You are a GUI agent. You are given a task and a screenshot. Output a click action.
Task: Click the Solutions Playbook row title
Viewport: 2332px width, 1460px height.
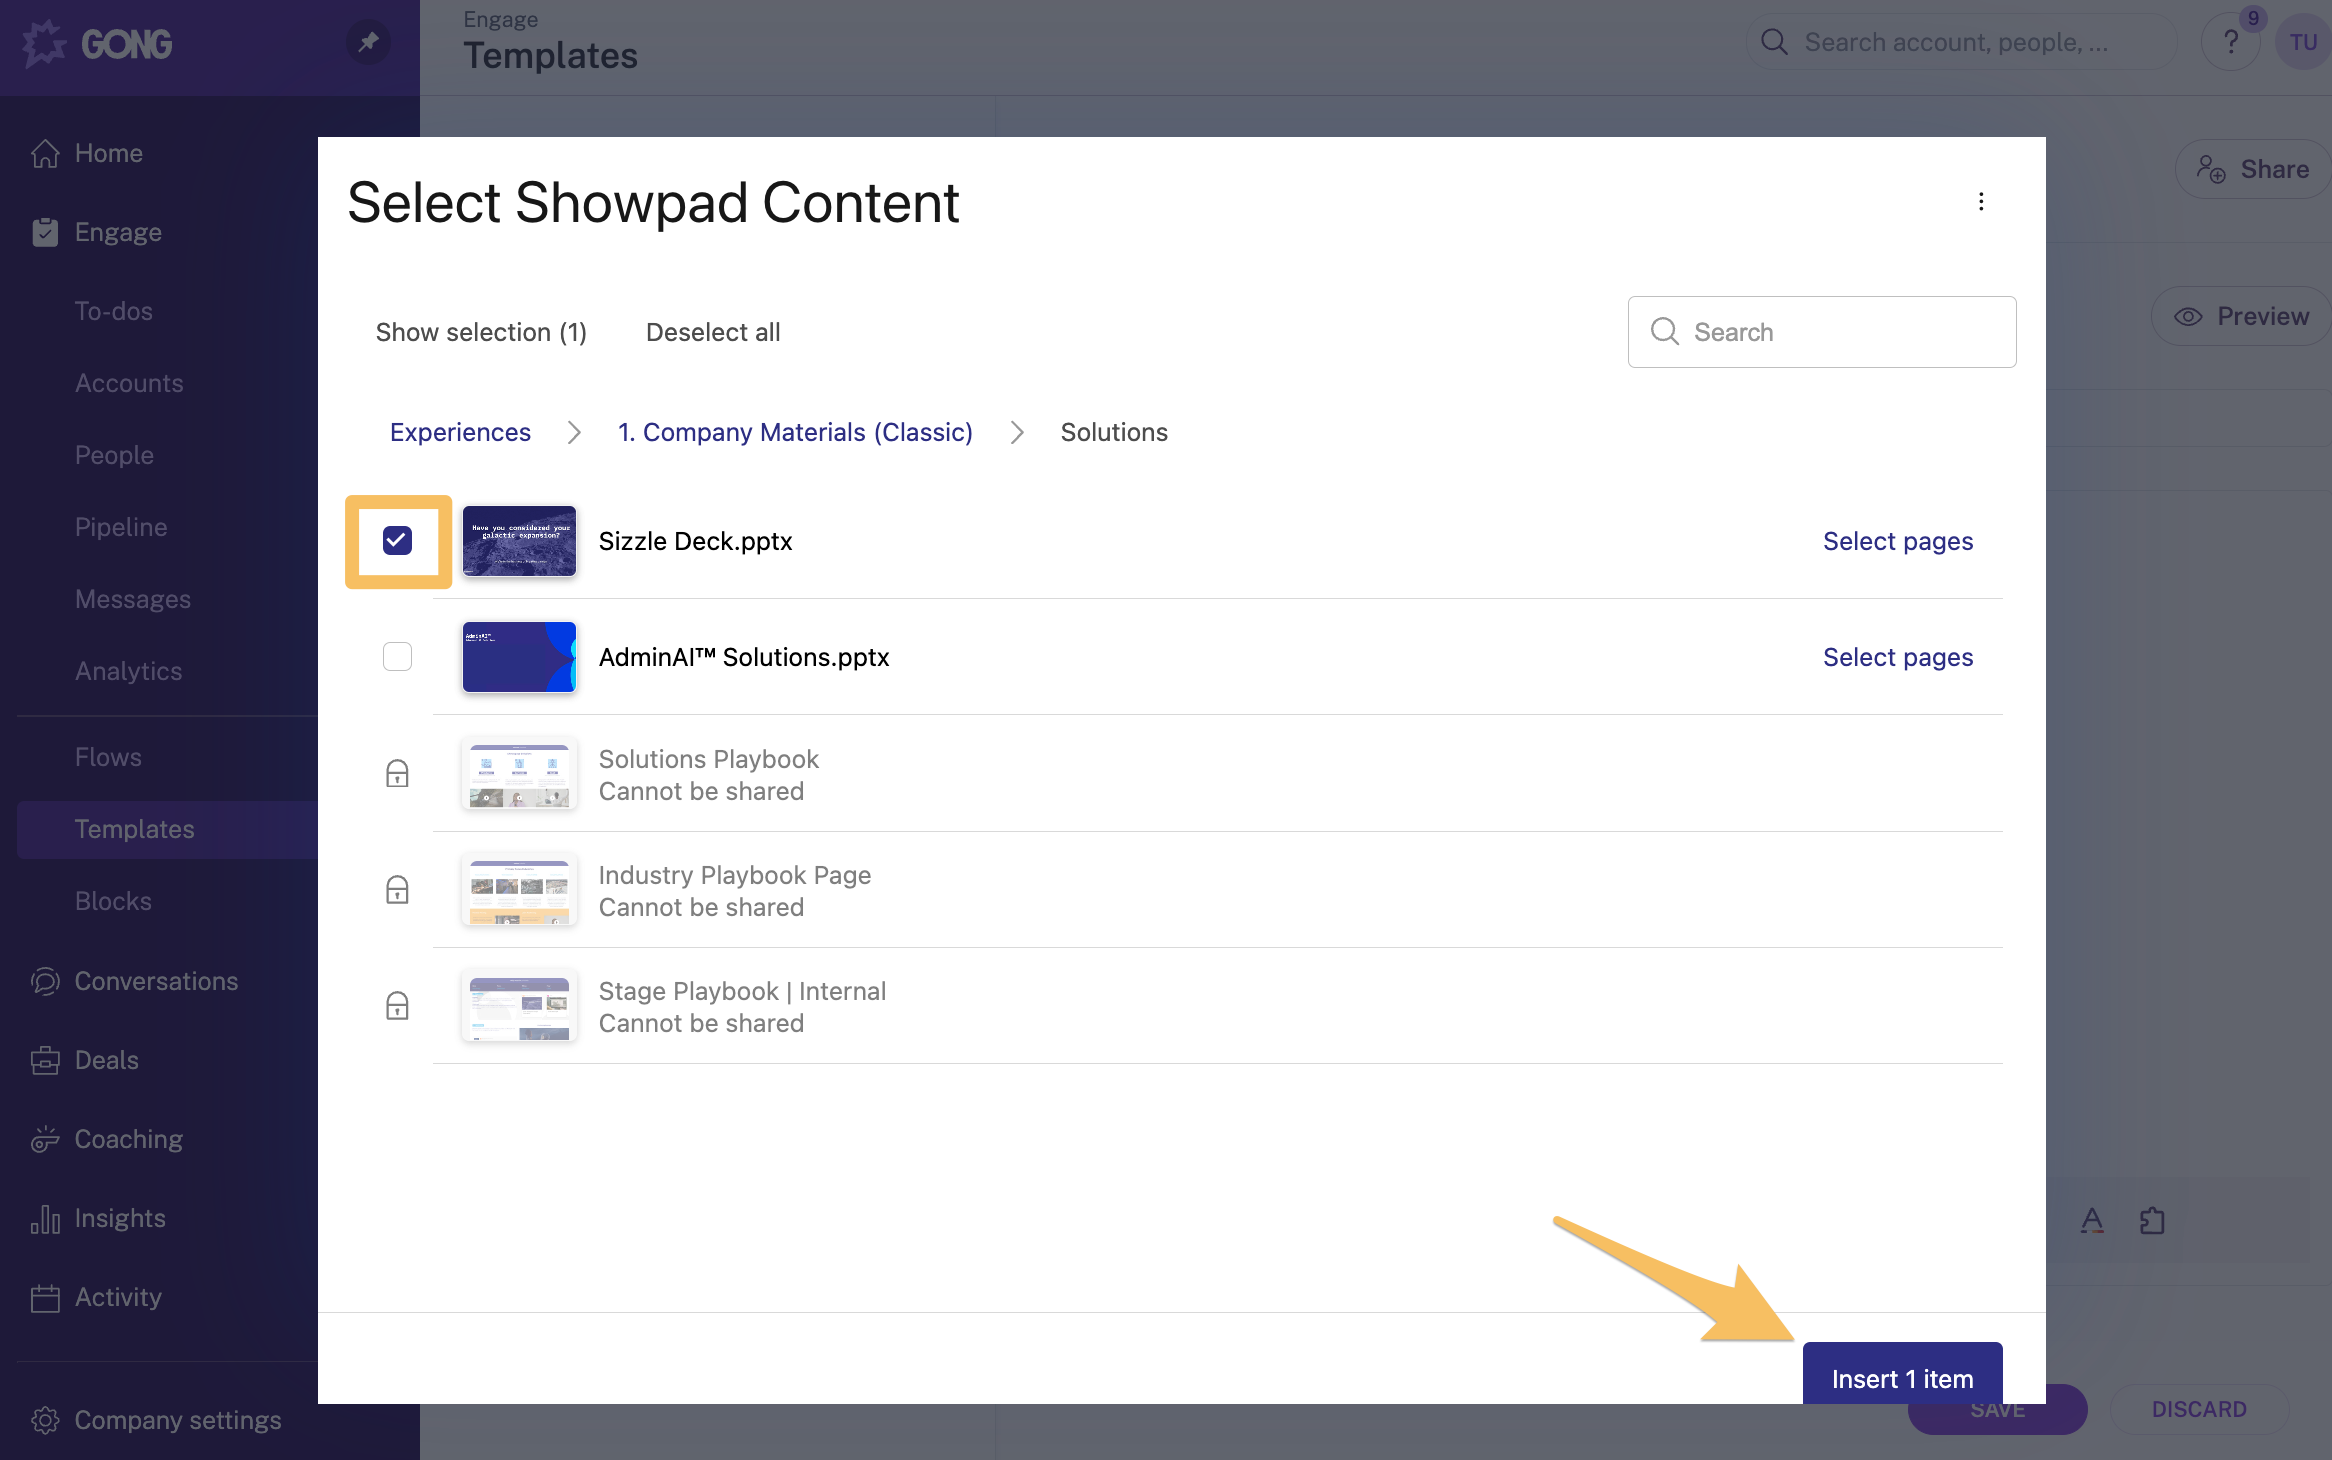point(708,759)
